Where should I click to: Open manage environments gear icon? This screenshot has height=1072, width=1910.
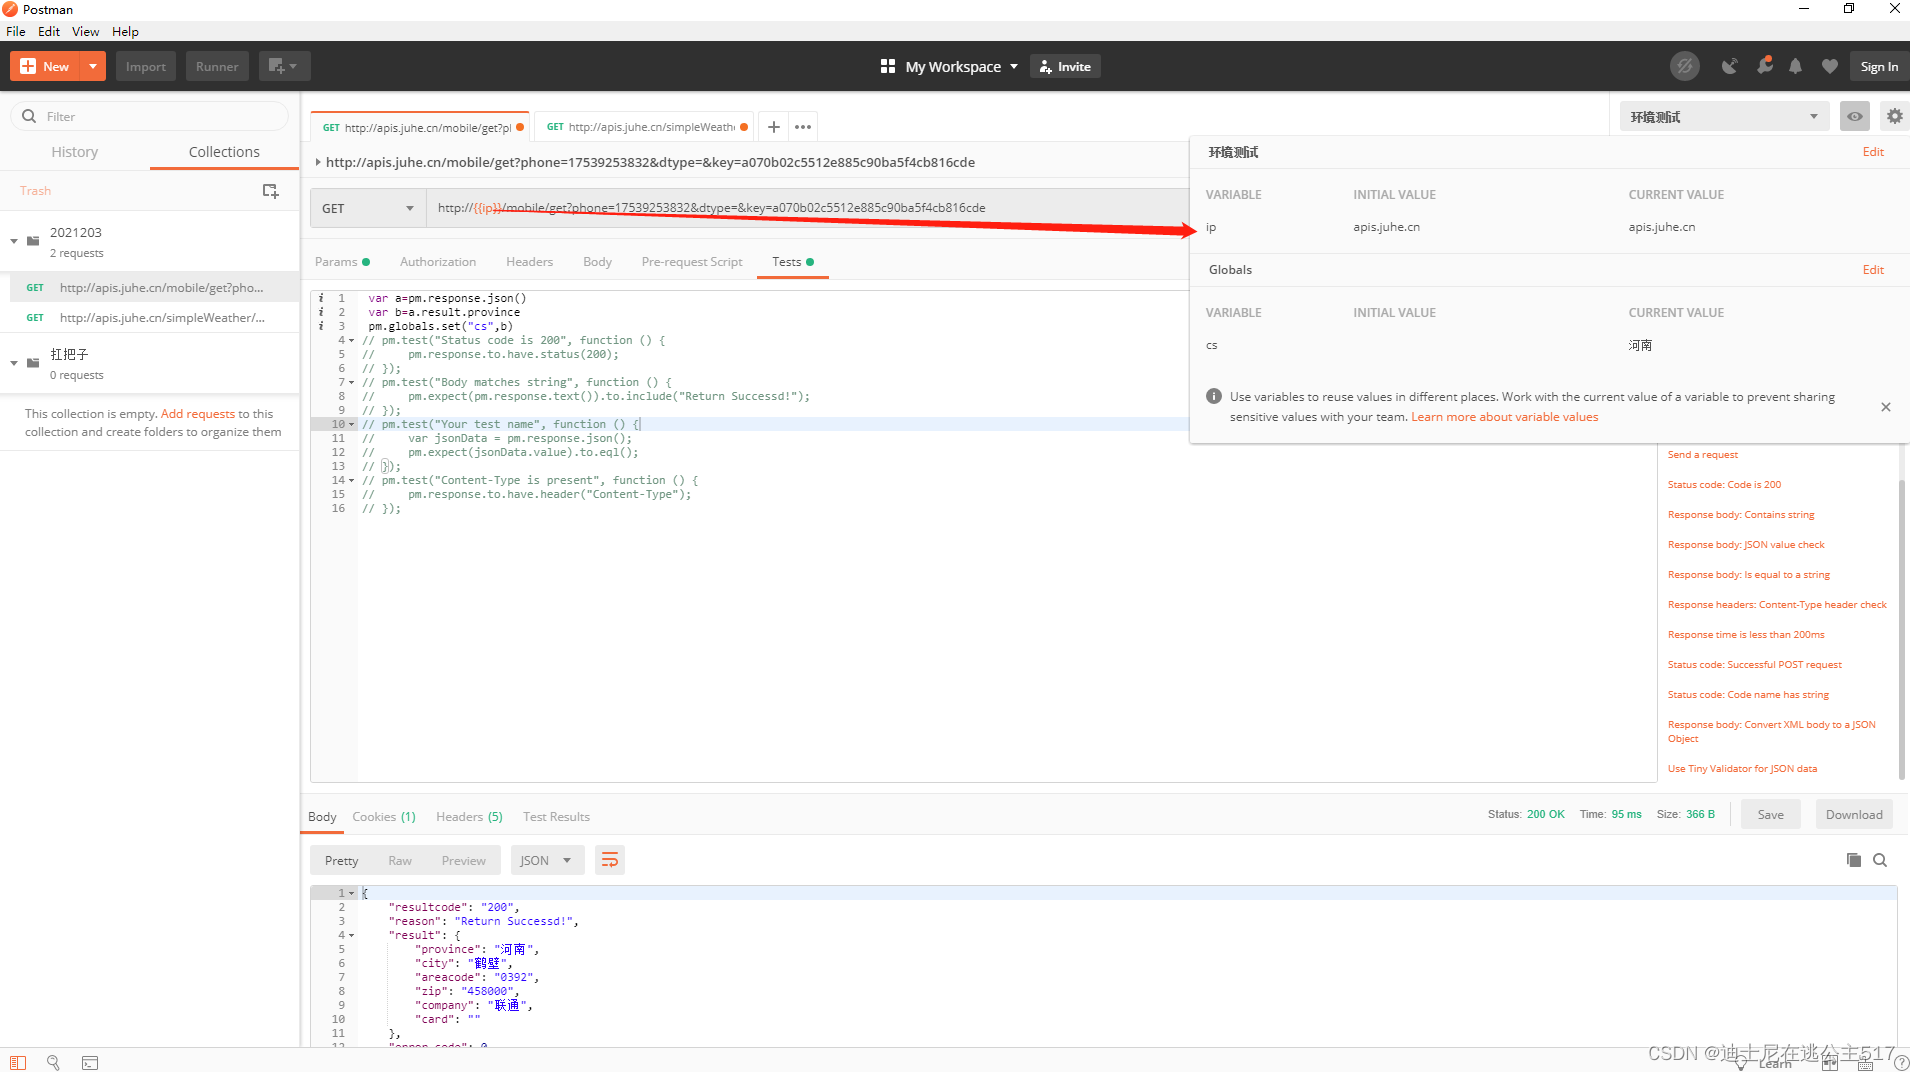pyautogui.click(x=1894, y=116)
